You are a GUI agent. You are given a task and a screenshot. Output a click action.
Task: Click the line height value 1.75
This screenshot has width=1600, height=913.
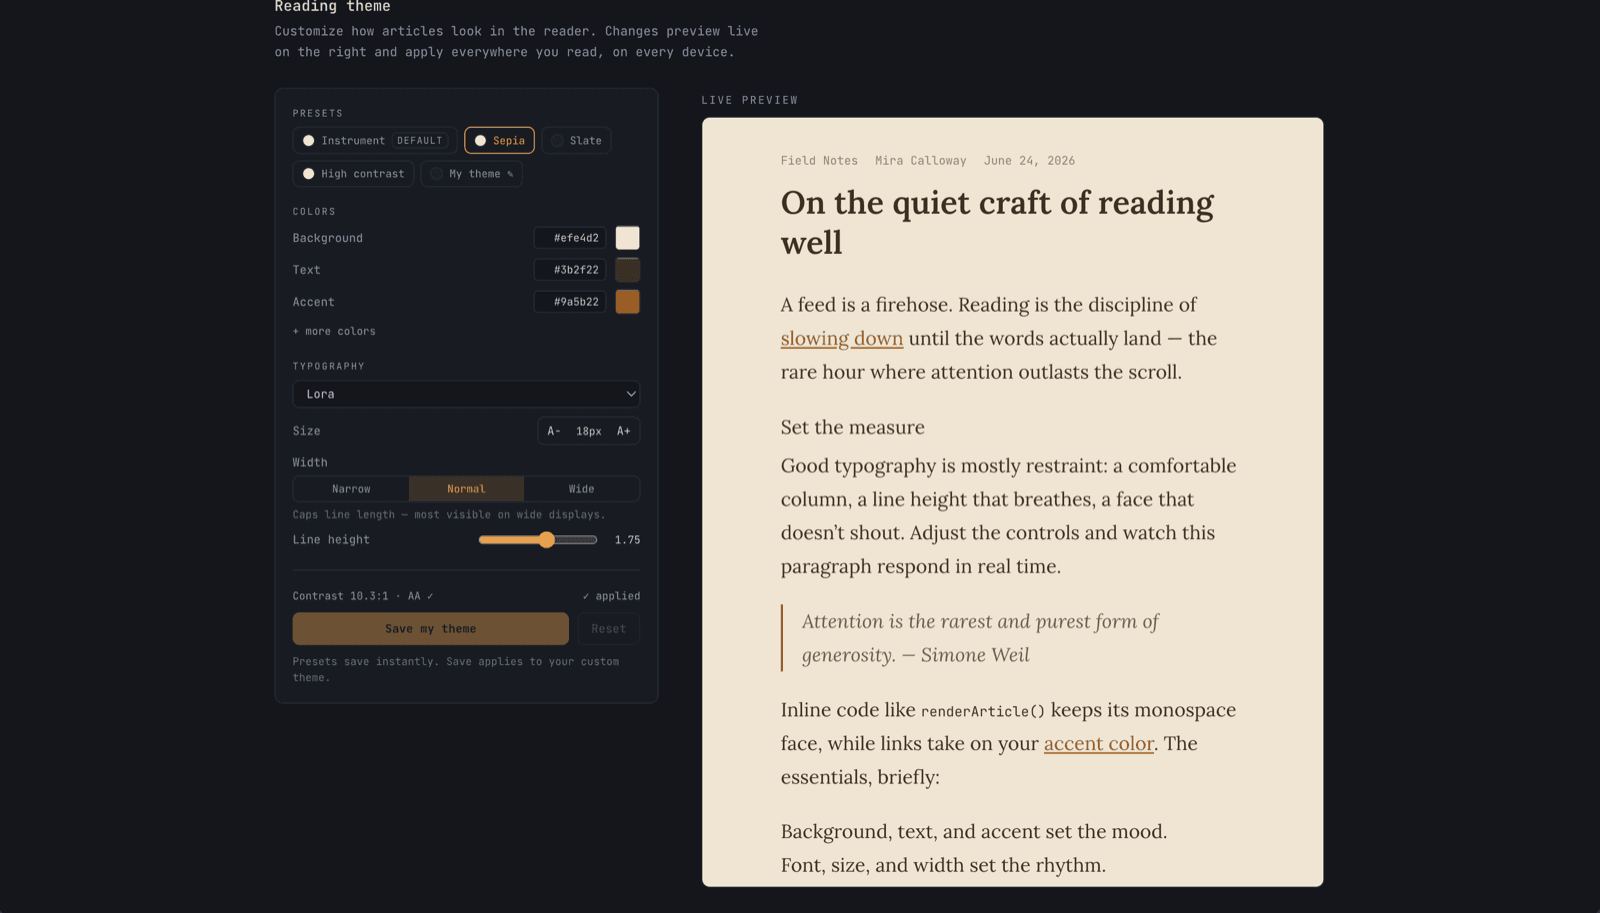click(x=627, y=540)
